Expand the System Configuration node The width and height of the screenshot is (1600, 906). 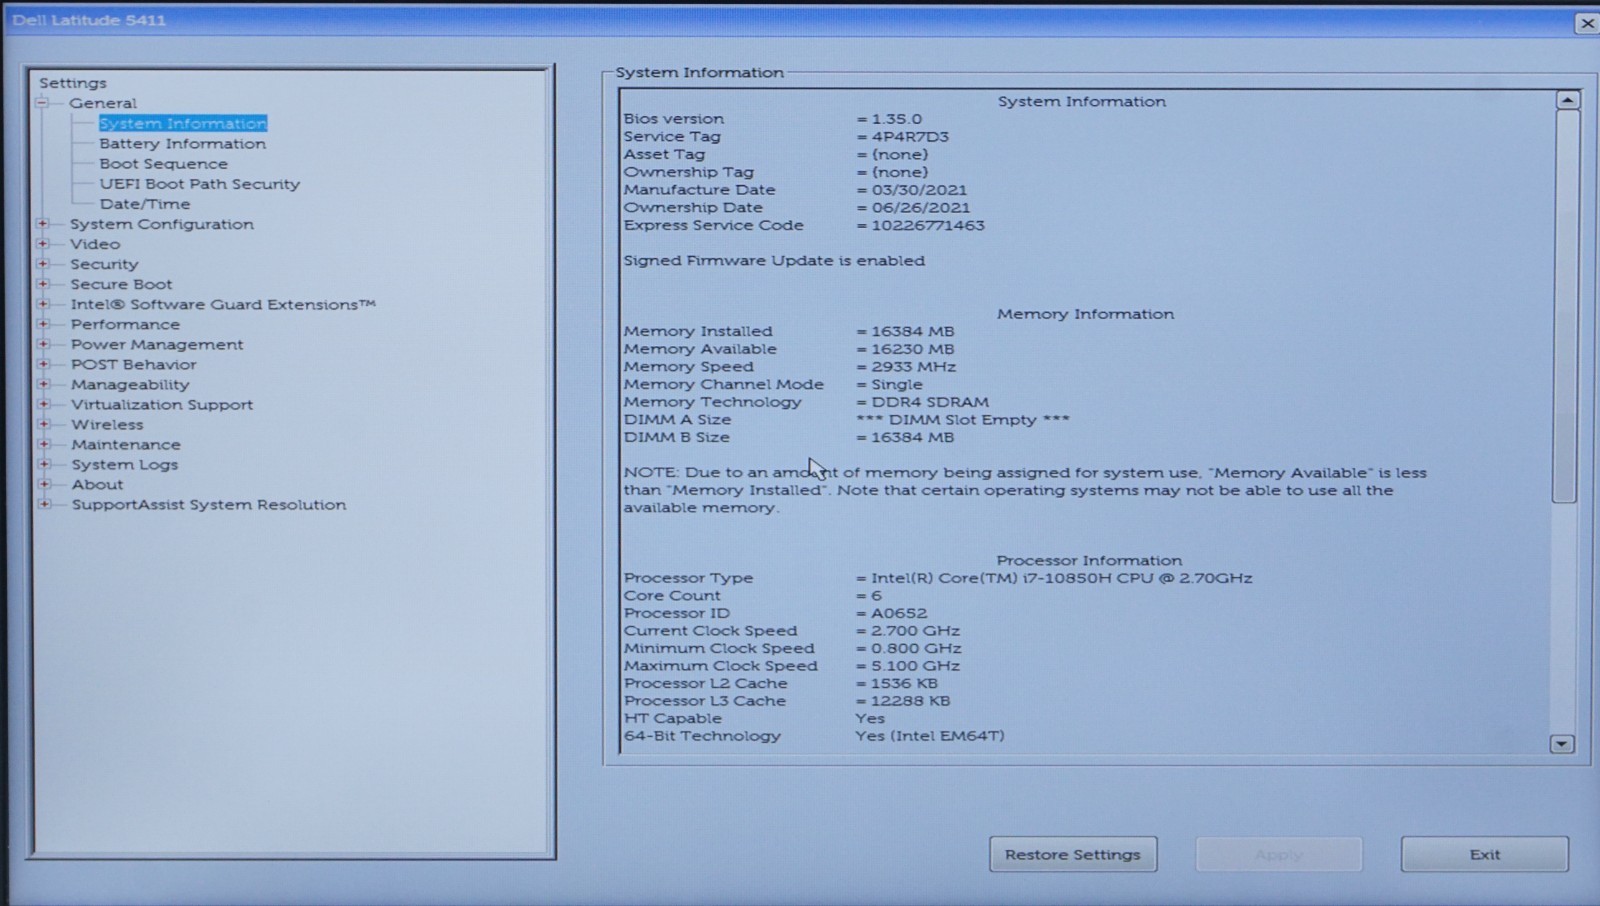[42, 224]
